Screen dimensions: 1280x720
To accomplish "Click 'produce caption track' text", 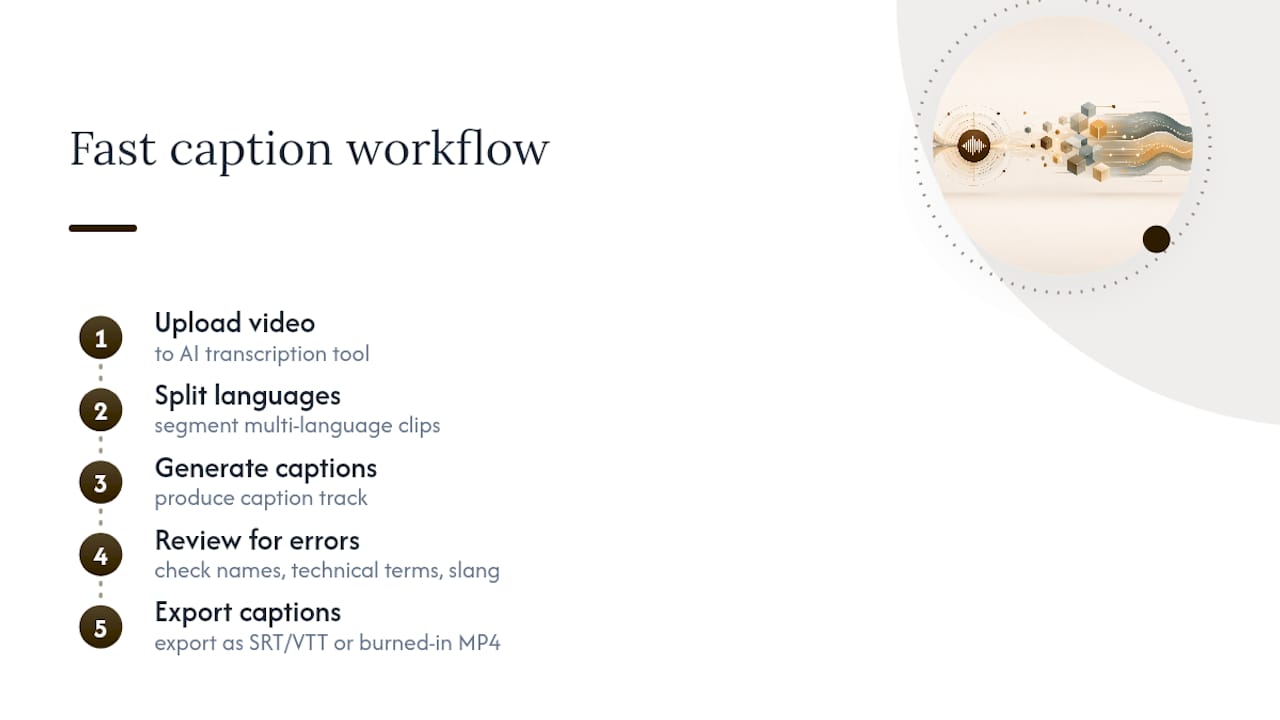I will click(261, 498).
